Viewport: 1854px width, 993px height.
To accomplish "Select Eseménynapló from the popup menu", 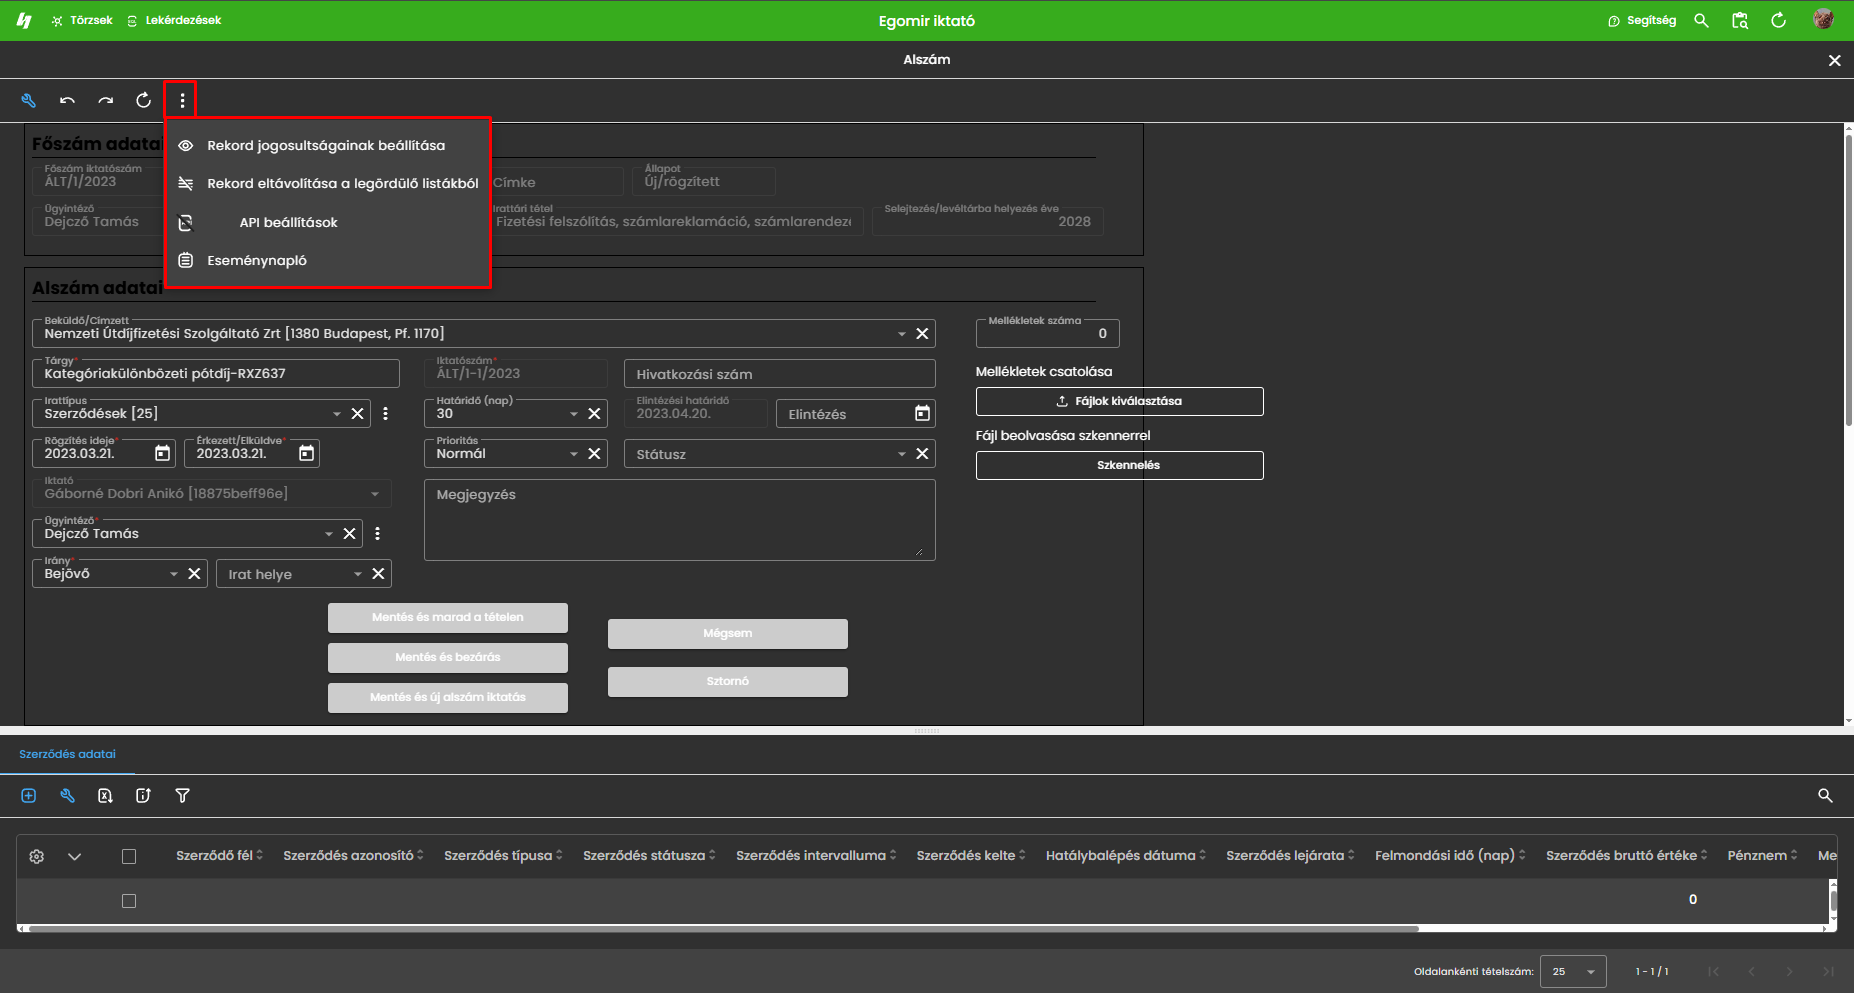I will pyautogui.click(x=257, y=261).
